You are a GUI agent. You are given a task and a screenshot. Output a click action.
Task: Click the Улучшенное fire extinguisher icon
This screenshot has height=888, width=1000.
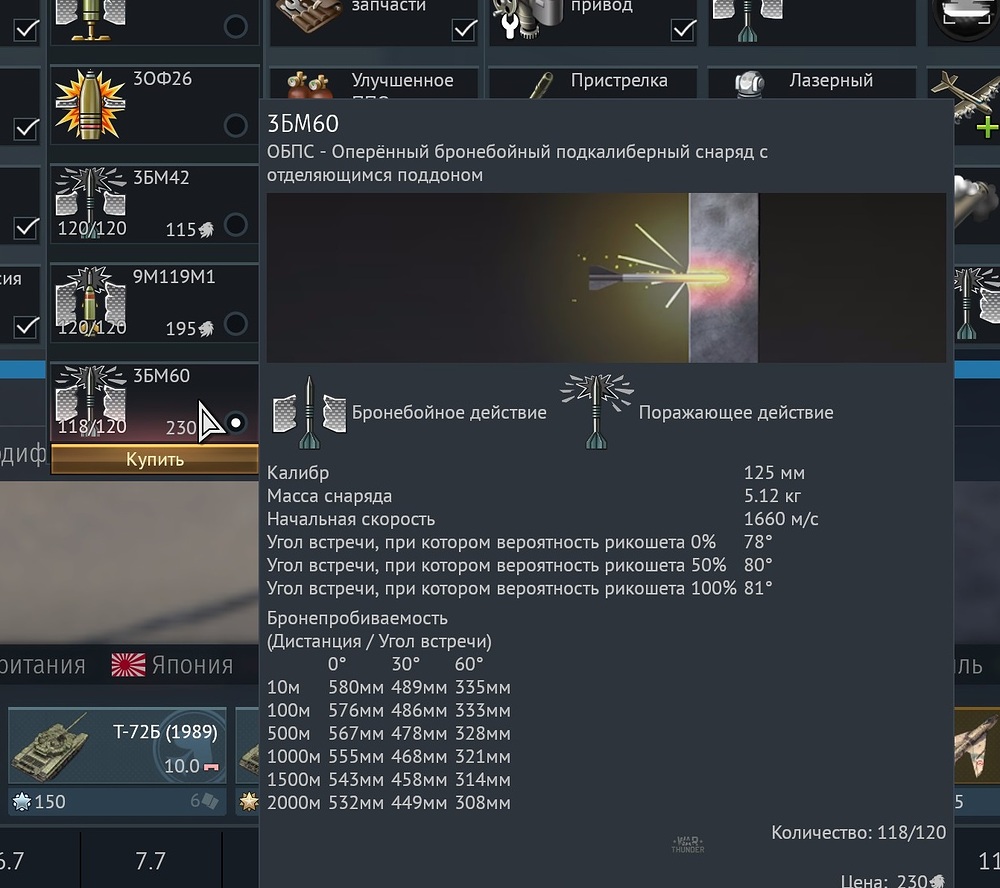point(309,85)
